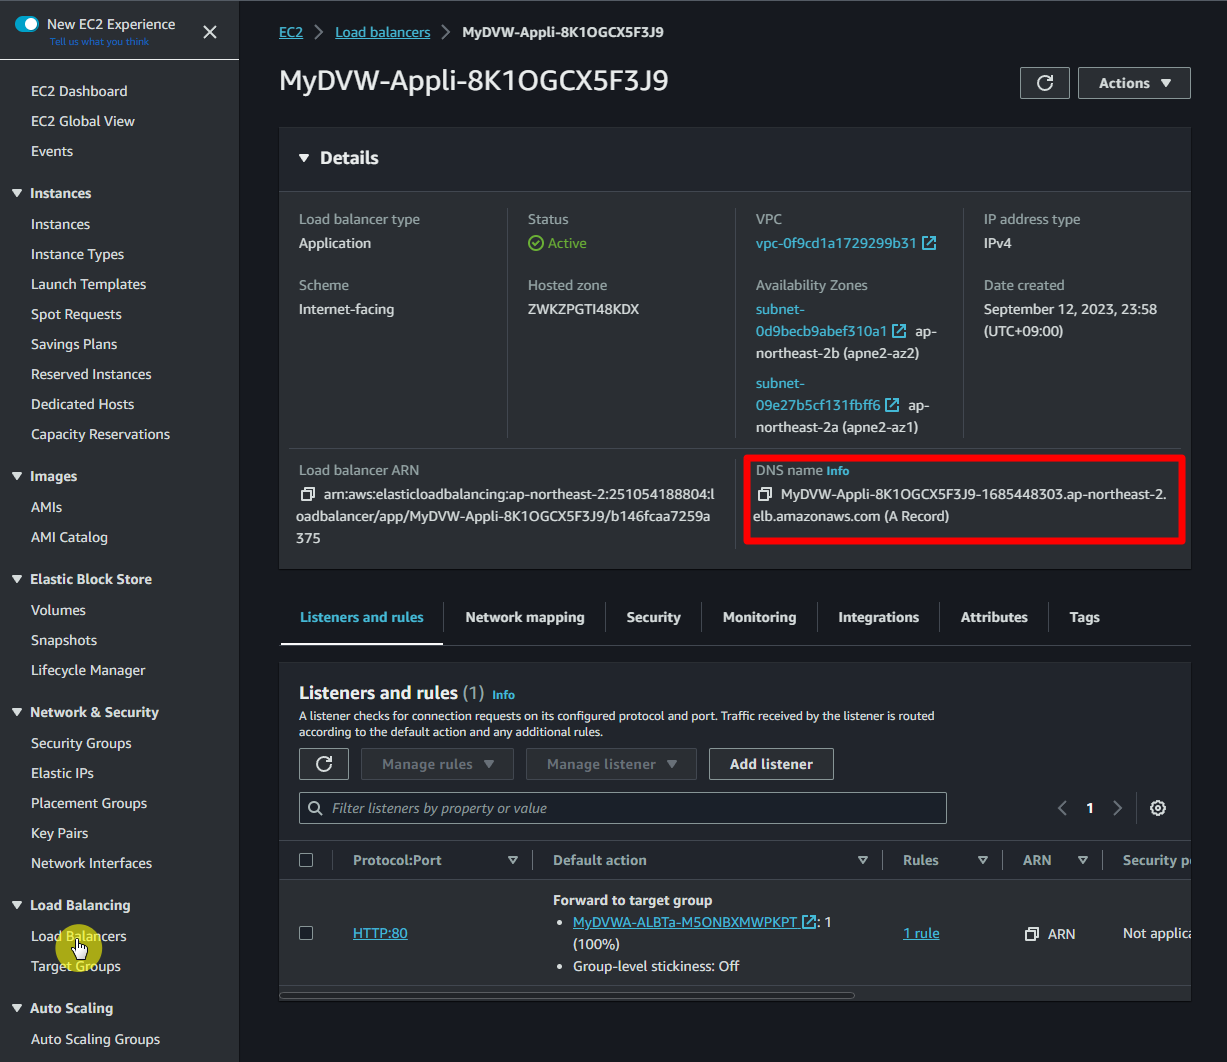Go to previous page of listeners
The width and height of the screenshot is (1227, 1062).
[x=1062, y=808]
